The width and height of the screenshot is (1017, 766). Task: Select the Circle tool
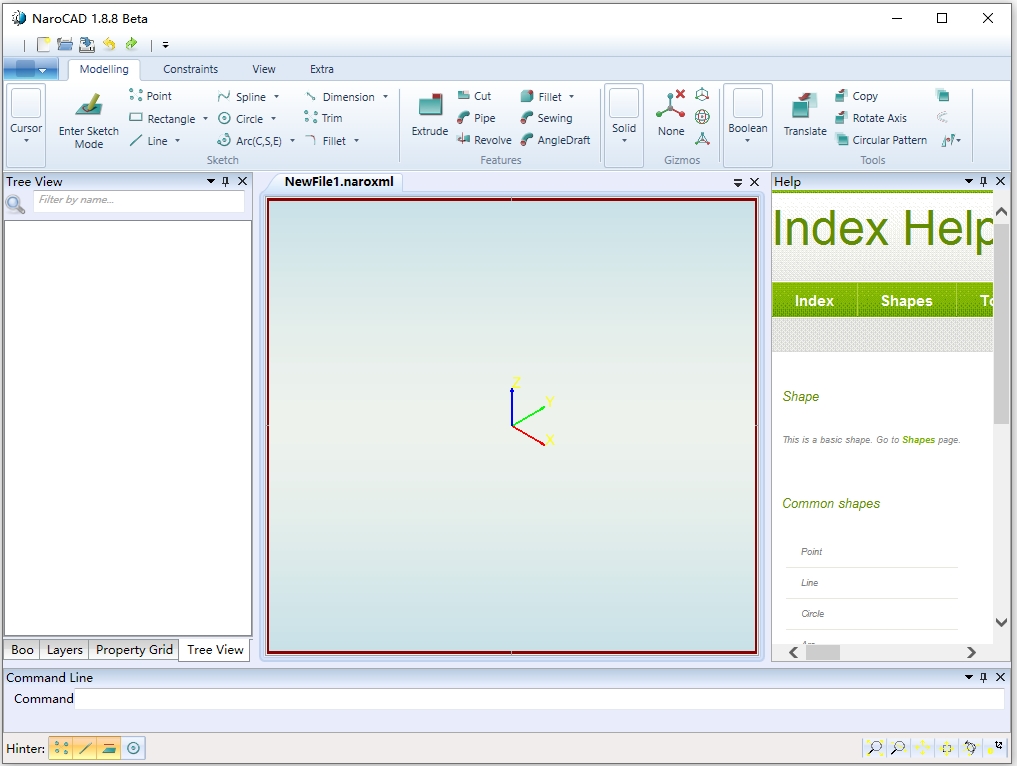click(x=241, y=119)
